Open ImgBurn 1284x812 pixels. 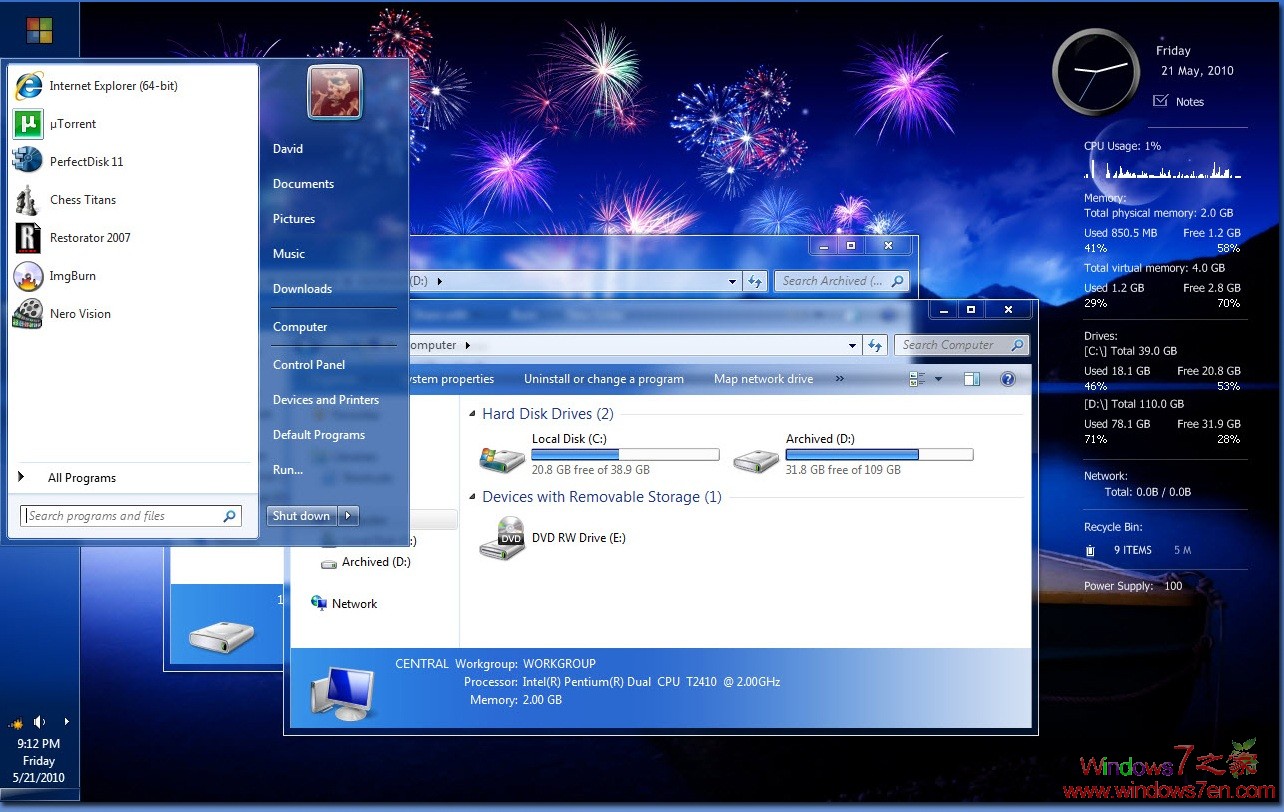click(x=70, y=276)
